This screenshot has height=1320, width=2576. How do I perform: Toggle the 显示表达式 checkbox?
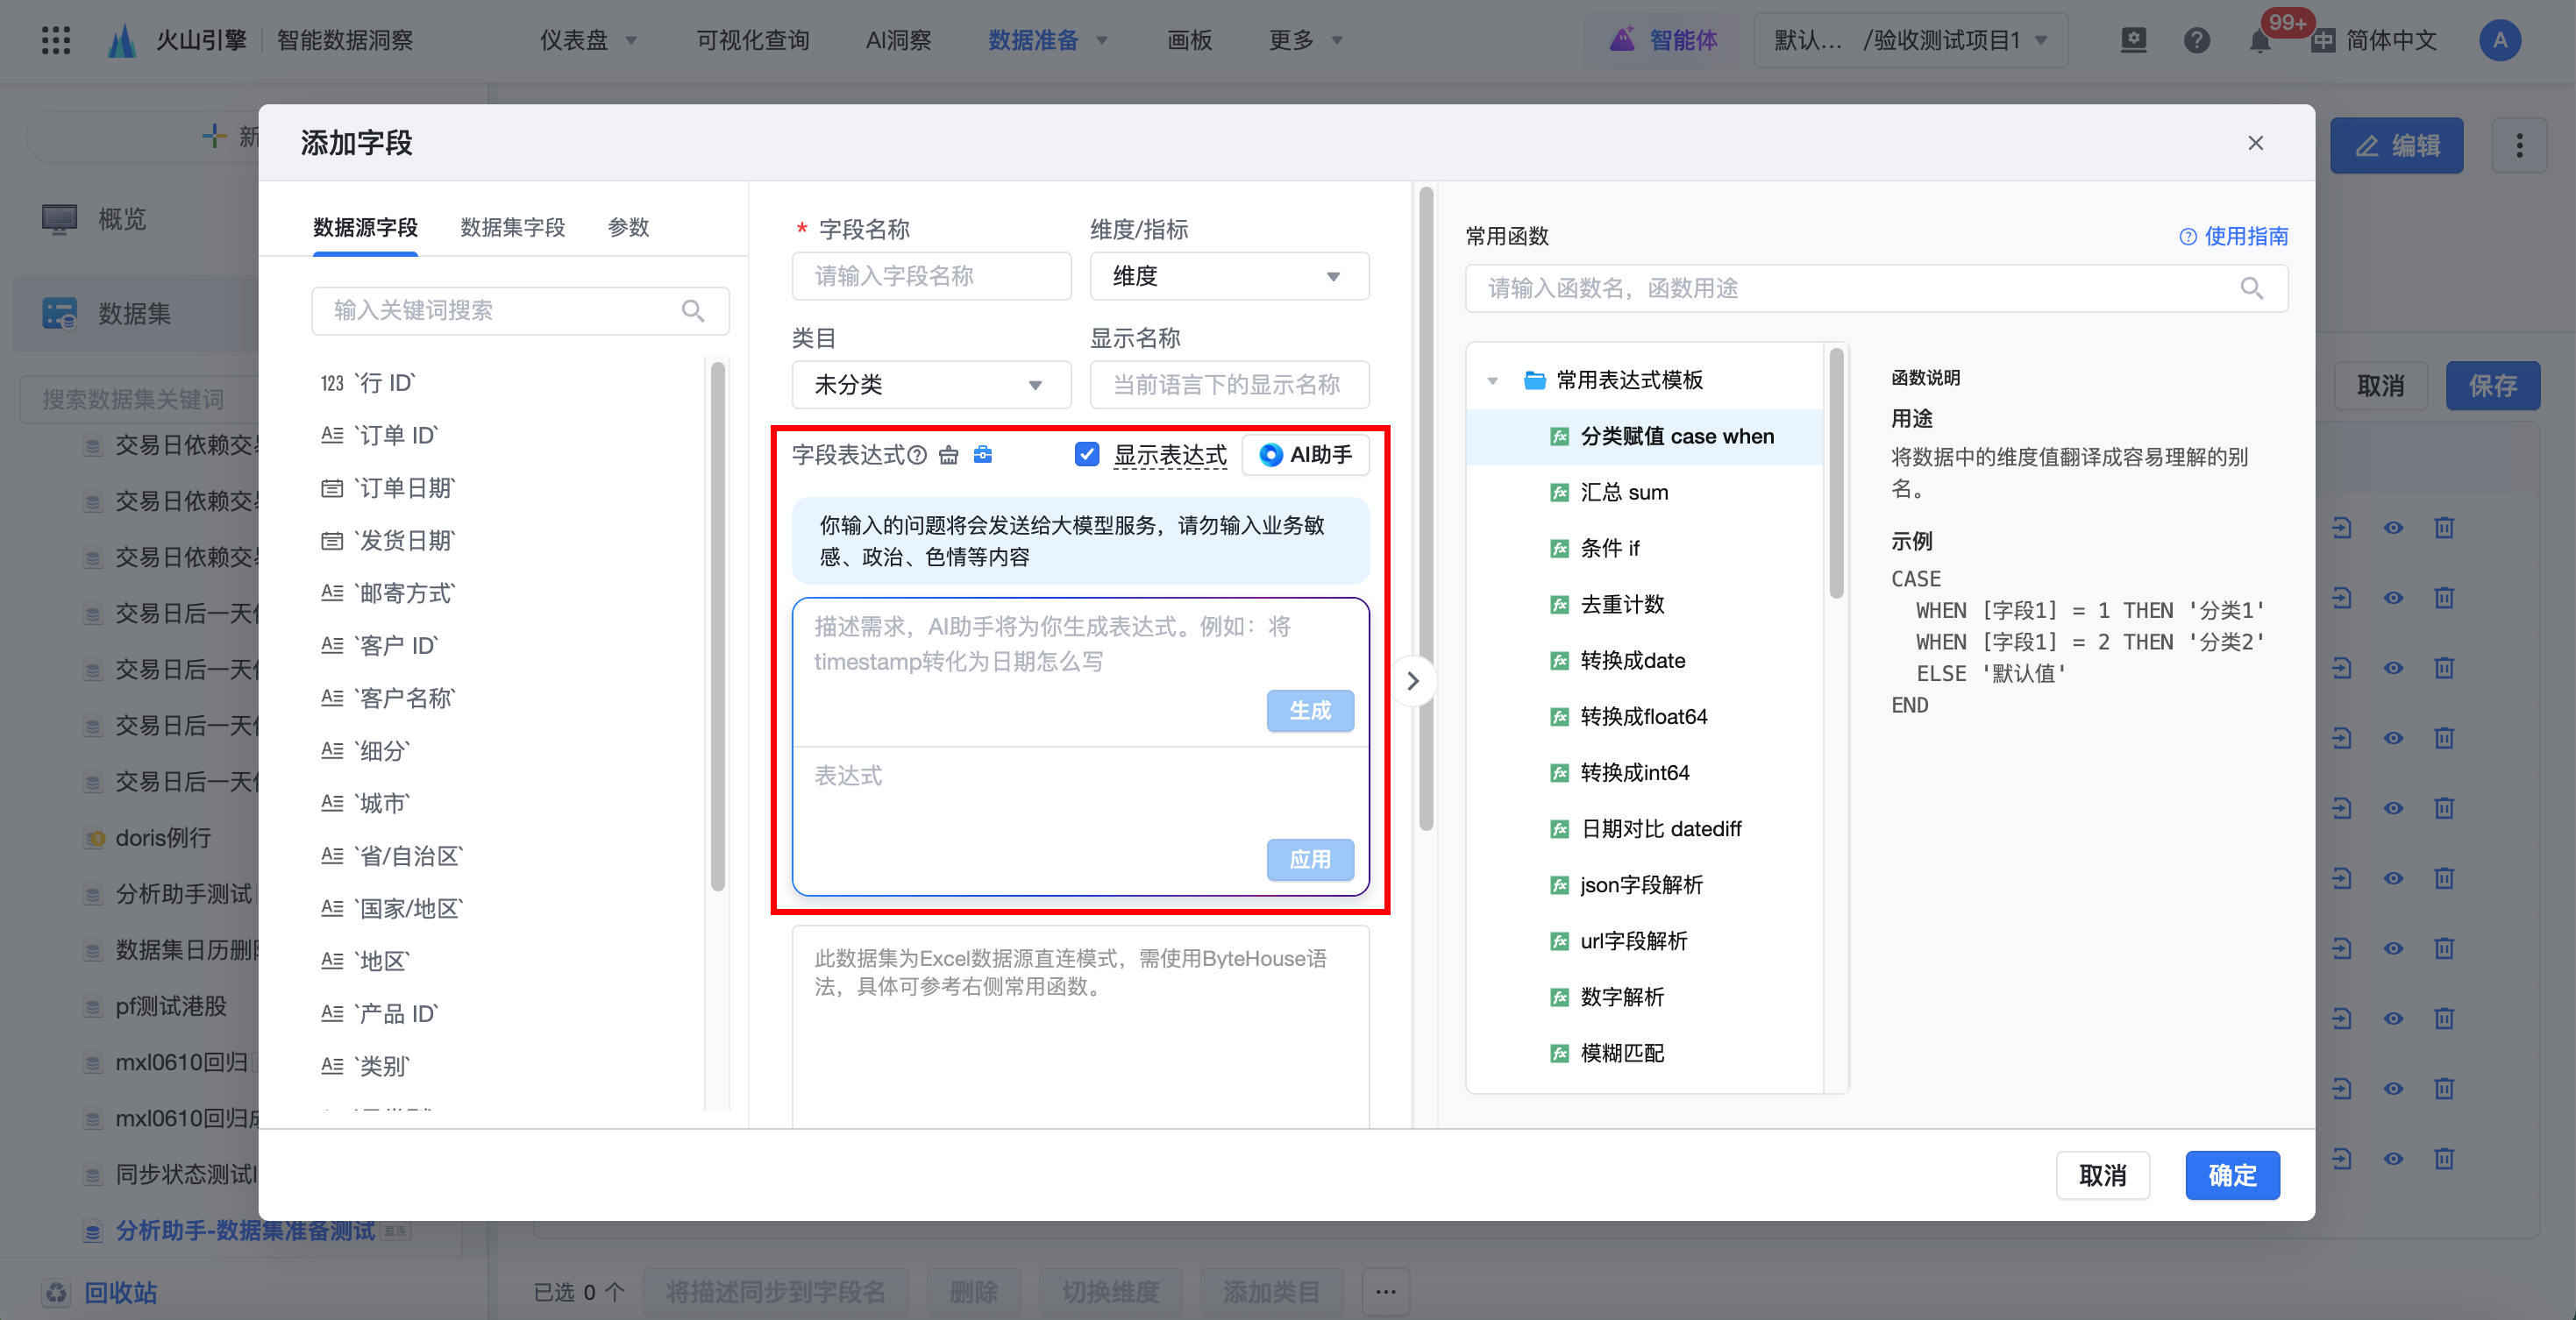click(x=1087, y=455)
